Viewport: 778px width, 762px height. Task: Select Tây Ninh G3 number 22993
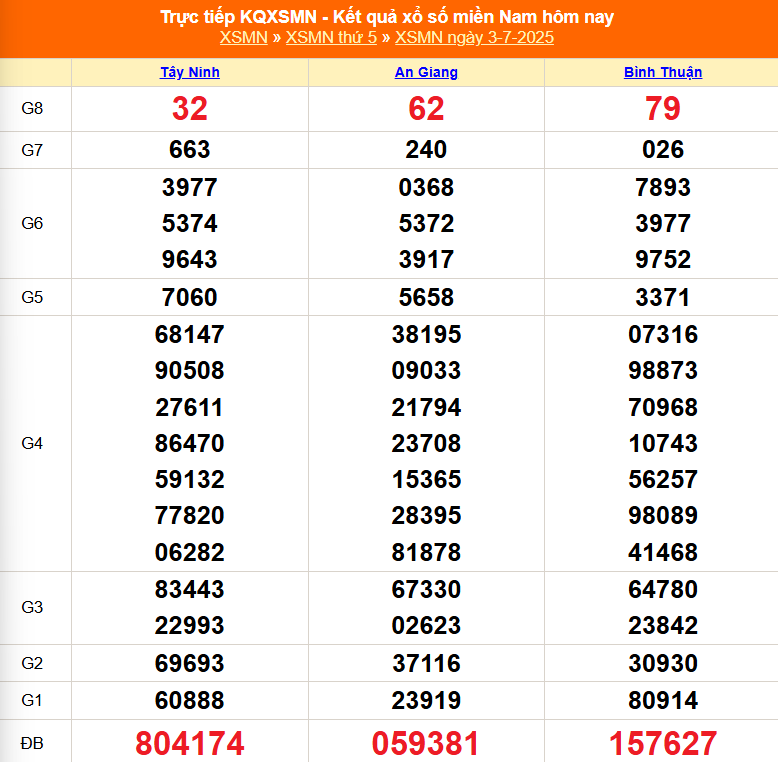pos(190,626)
